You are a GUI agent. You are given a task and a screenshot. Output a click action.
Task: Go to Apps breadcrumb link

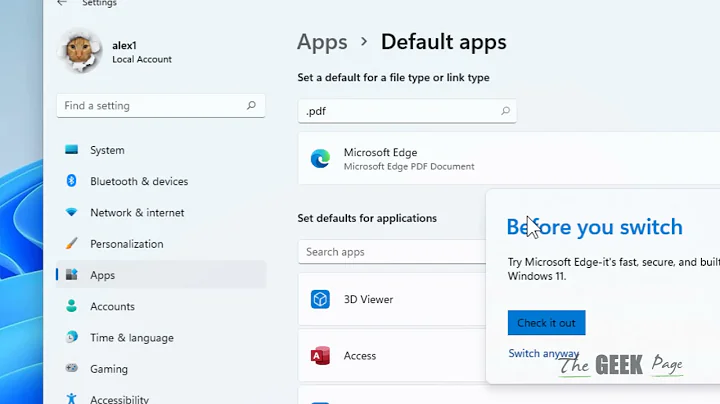click(x=322, y=42)
